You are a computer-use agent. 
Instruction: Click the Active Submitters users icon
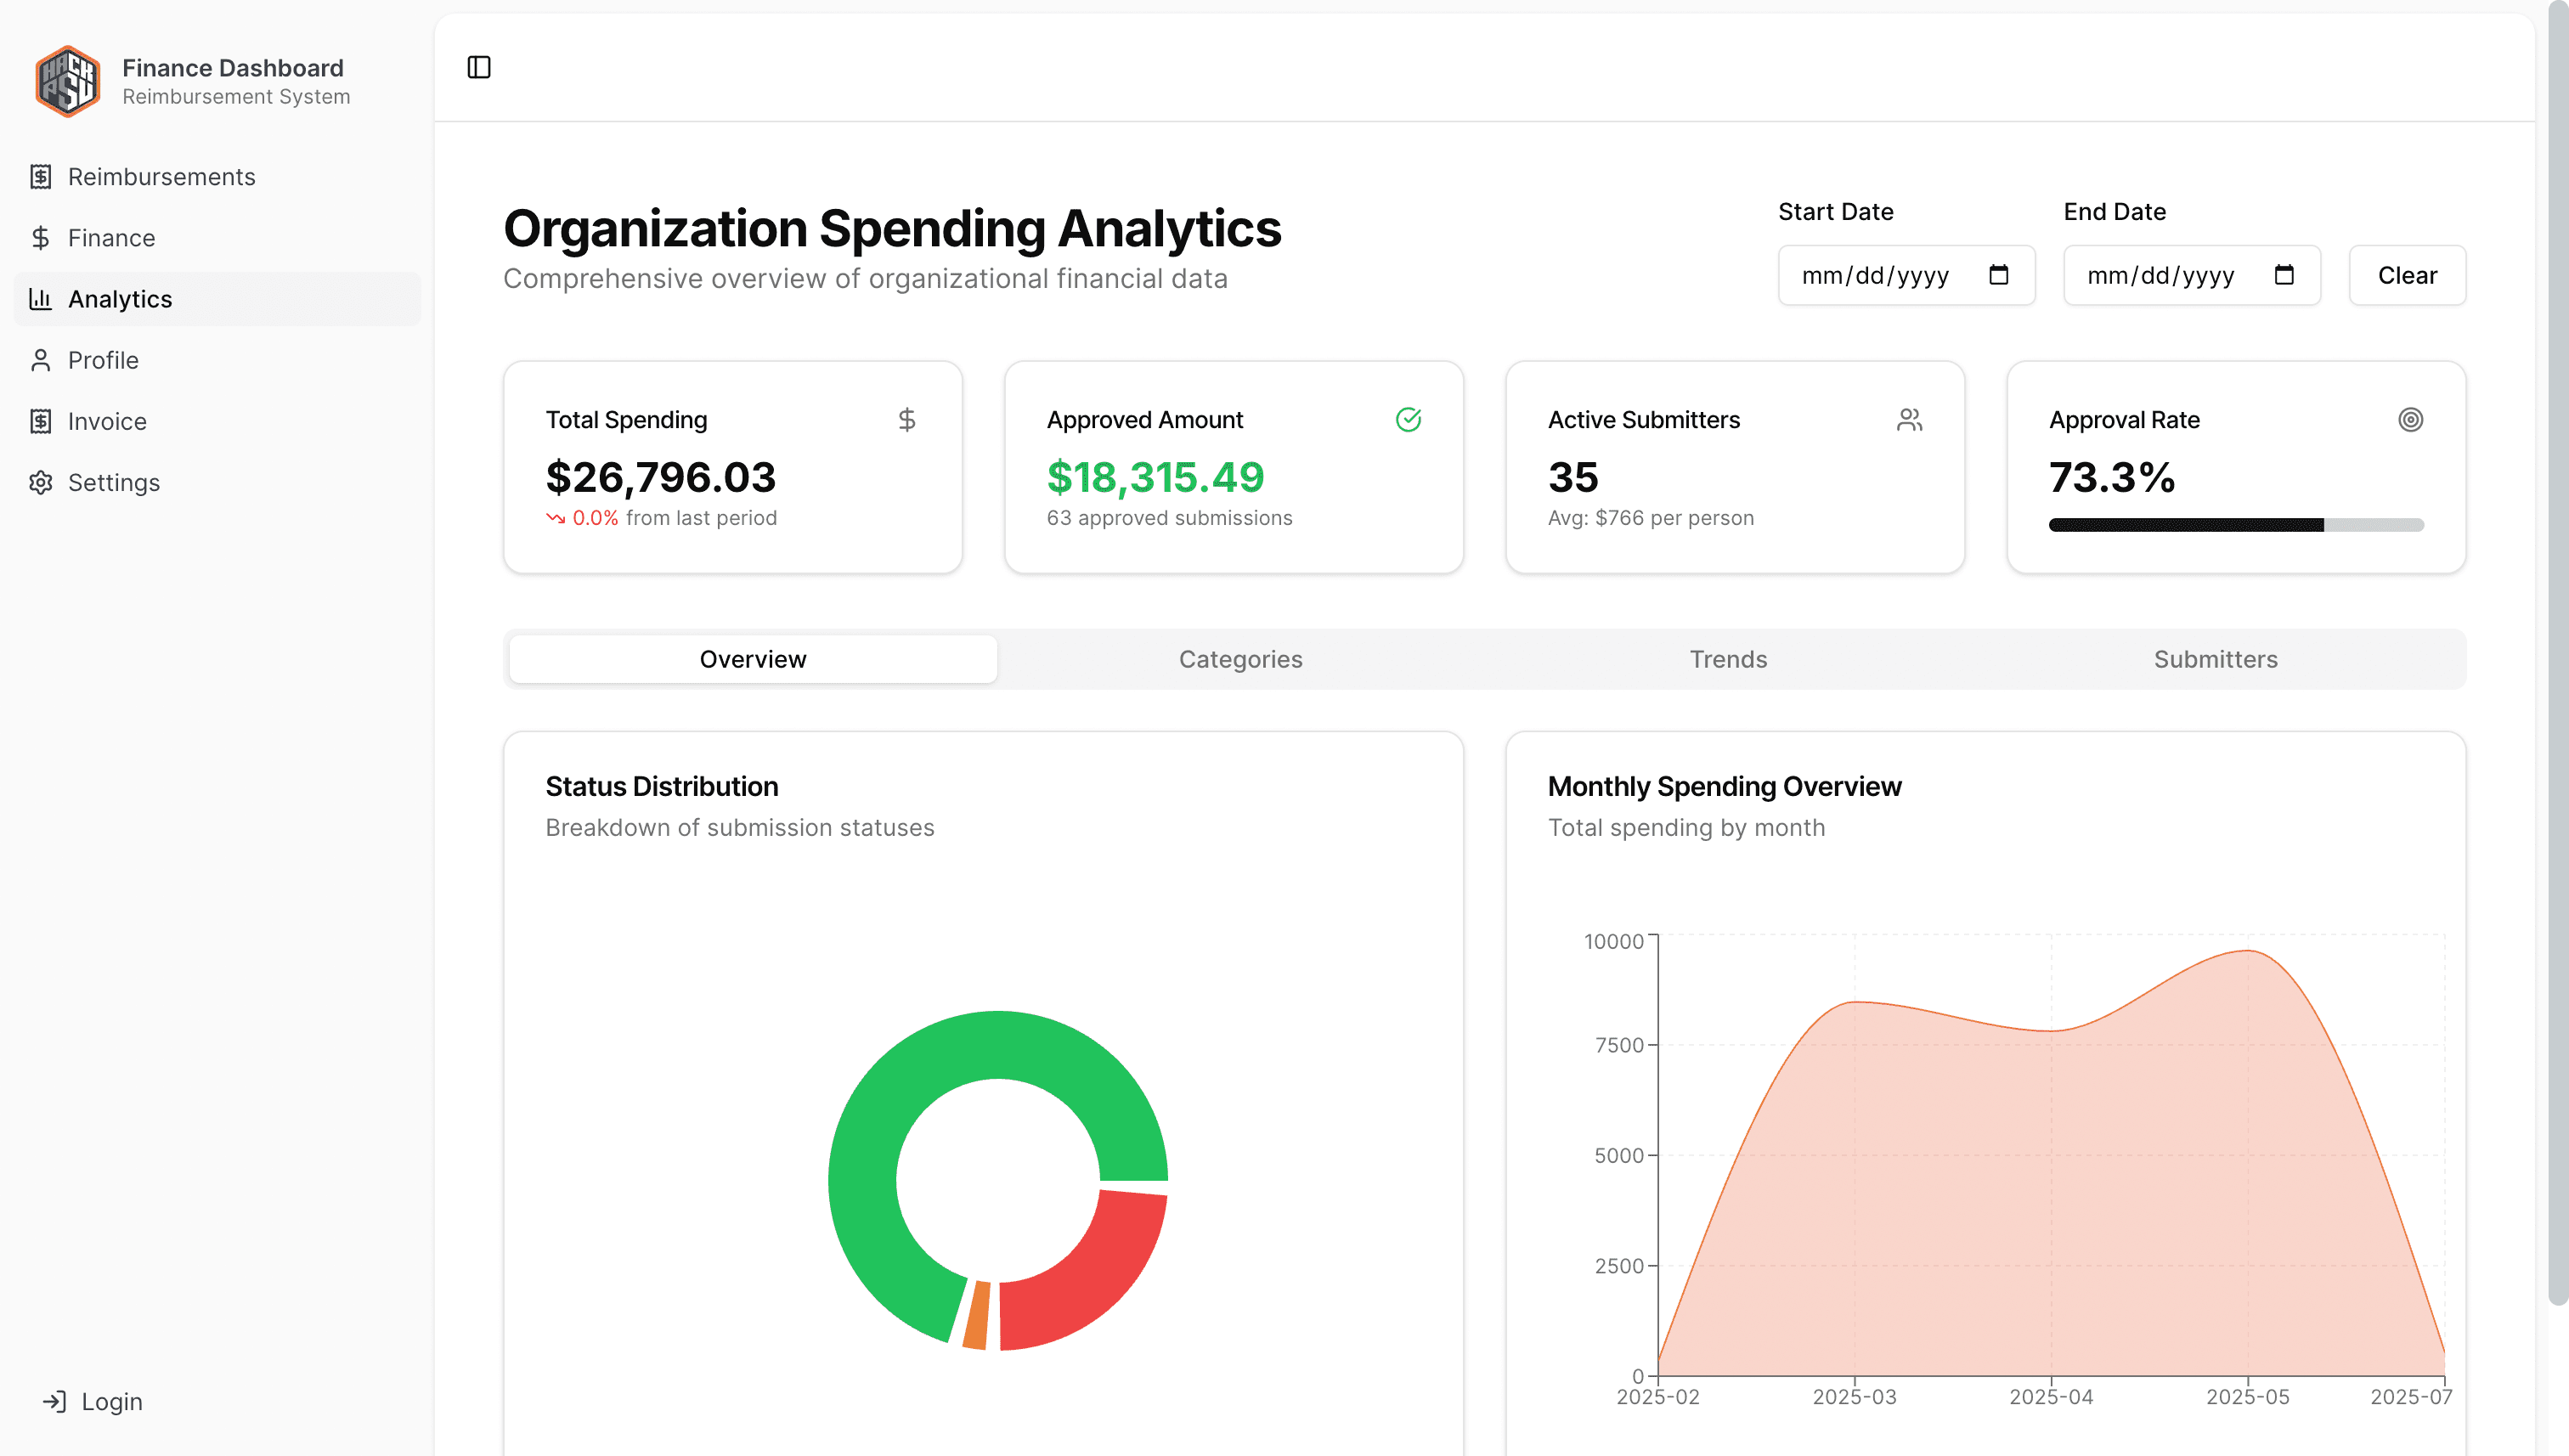pos(1910,420)
